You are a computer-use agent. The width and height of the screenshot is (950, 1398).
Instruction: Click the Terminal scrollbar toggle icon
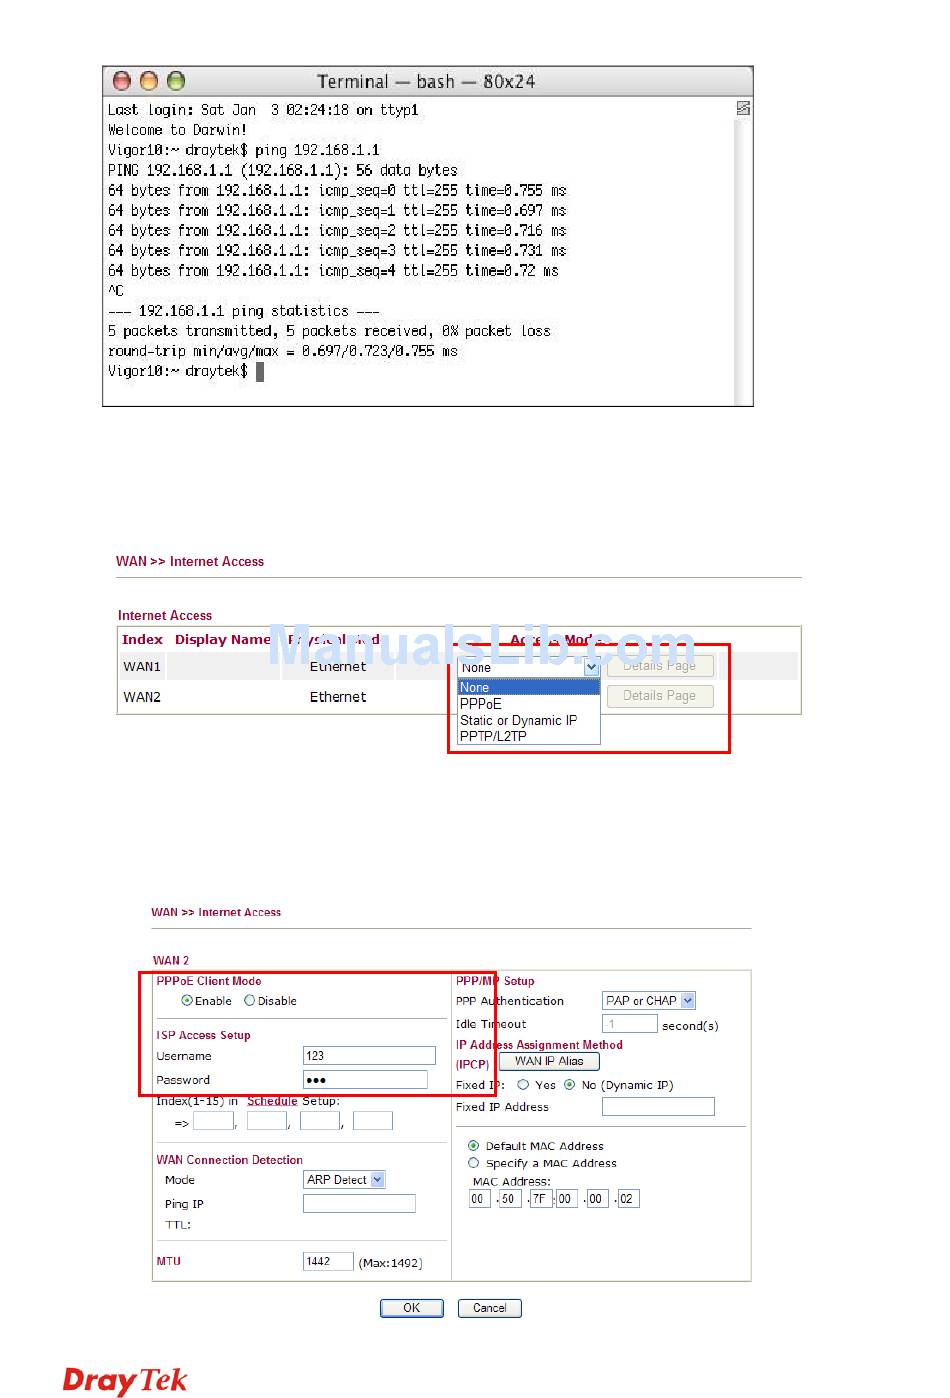click(x=743, y=108)
